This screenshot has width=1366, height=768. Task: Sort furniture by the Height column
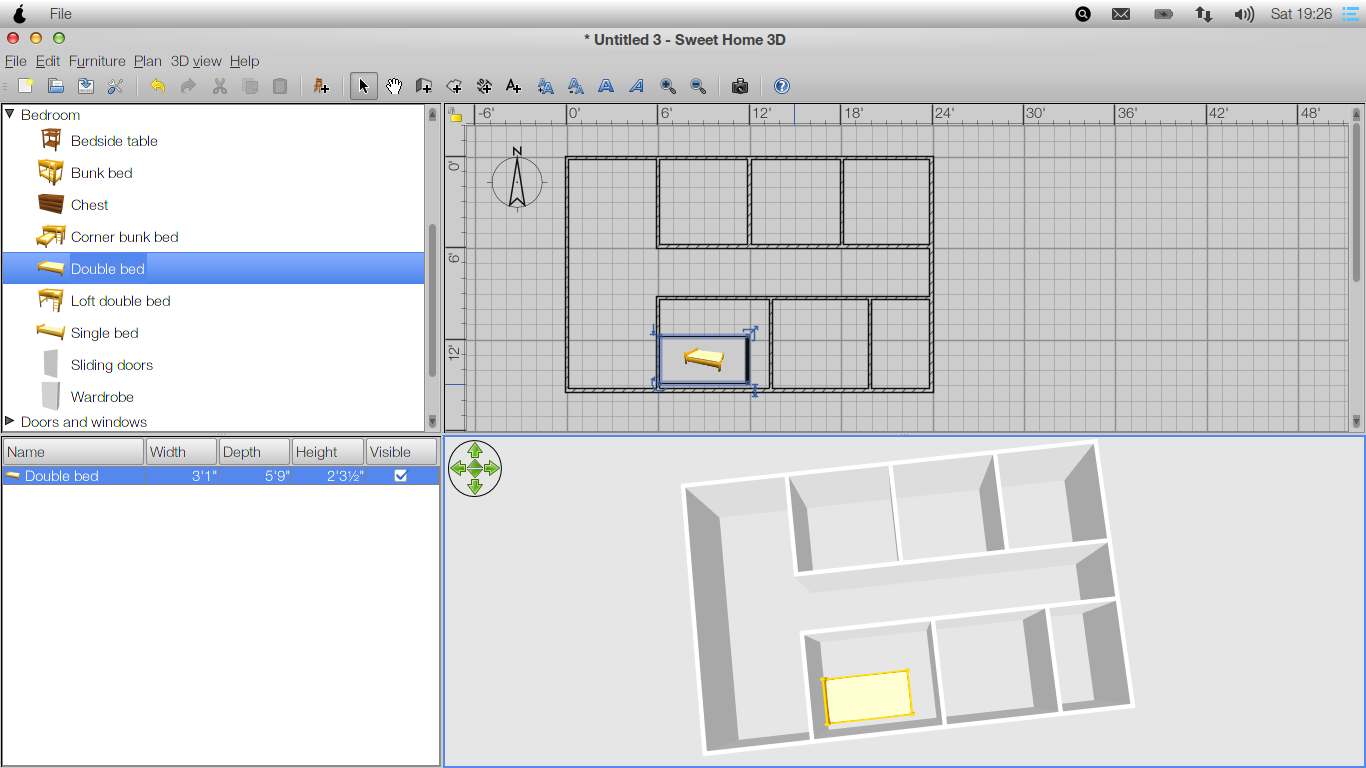[328, 452]
